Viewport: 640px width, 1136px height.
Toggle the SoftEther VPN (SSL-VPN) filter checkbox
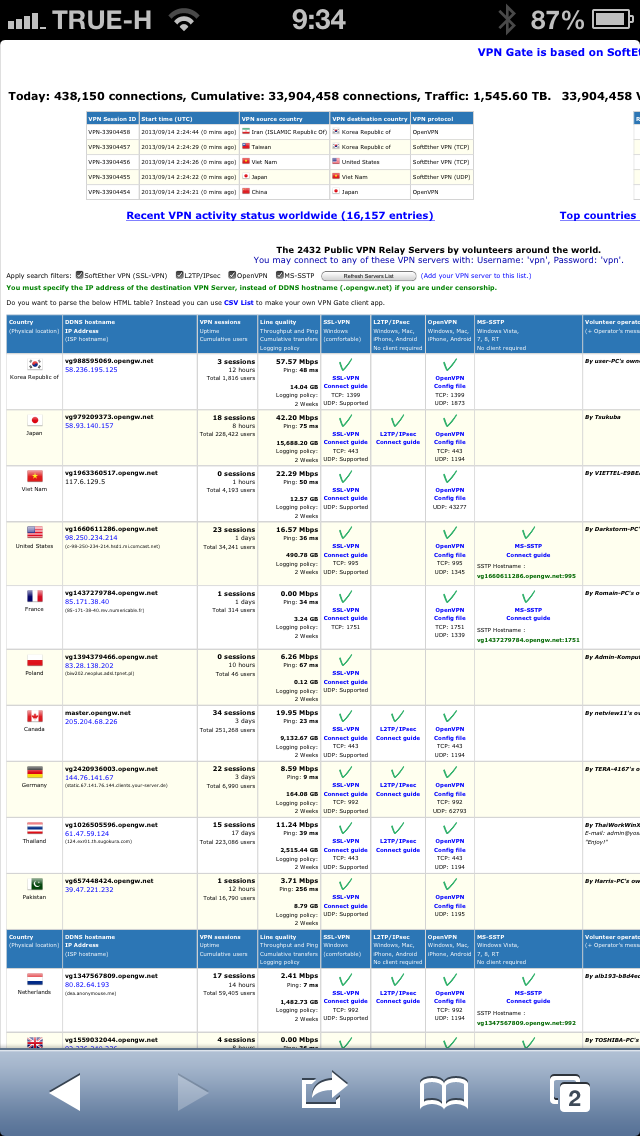tap(80, 275)
